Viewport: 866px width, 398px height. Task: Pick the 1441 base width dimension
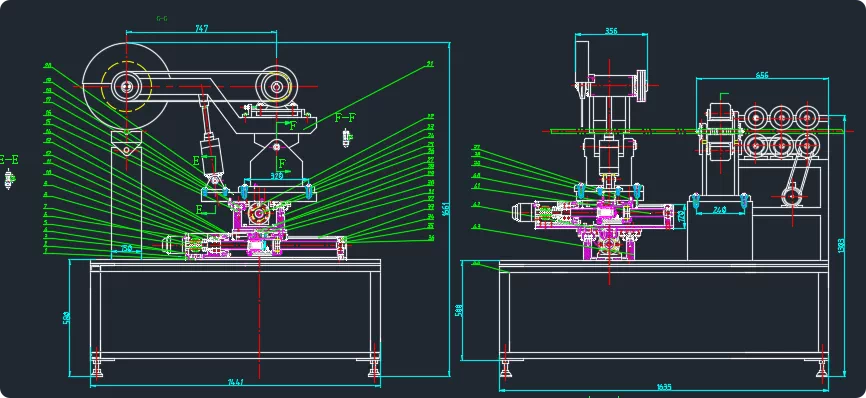(x=236, y=382)
